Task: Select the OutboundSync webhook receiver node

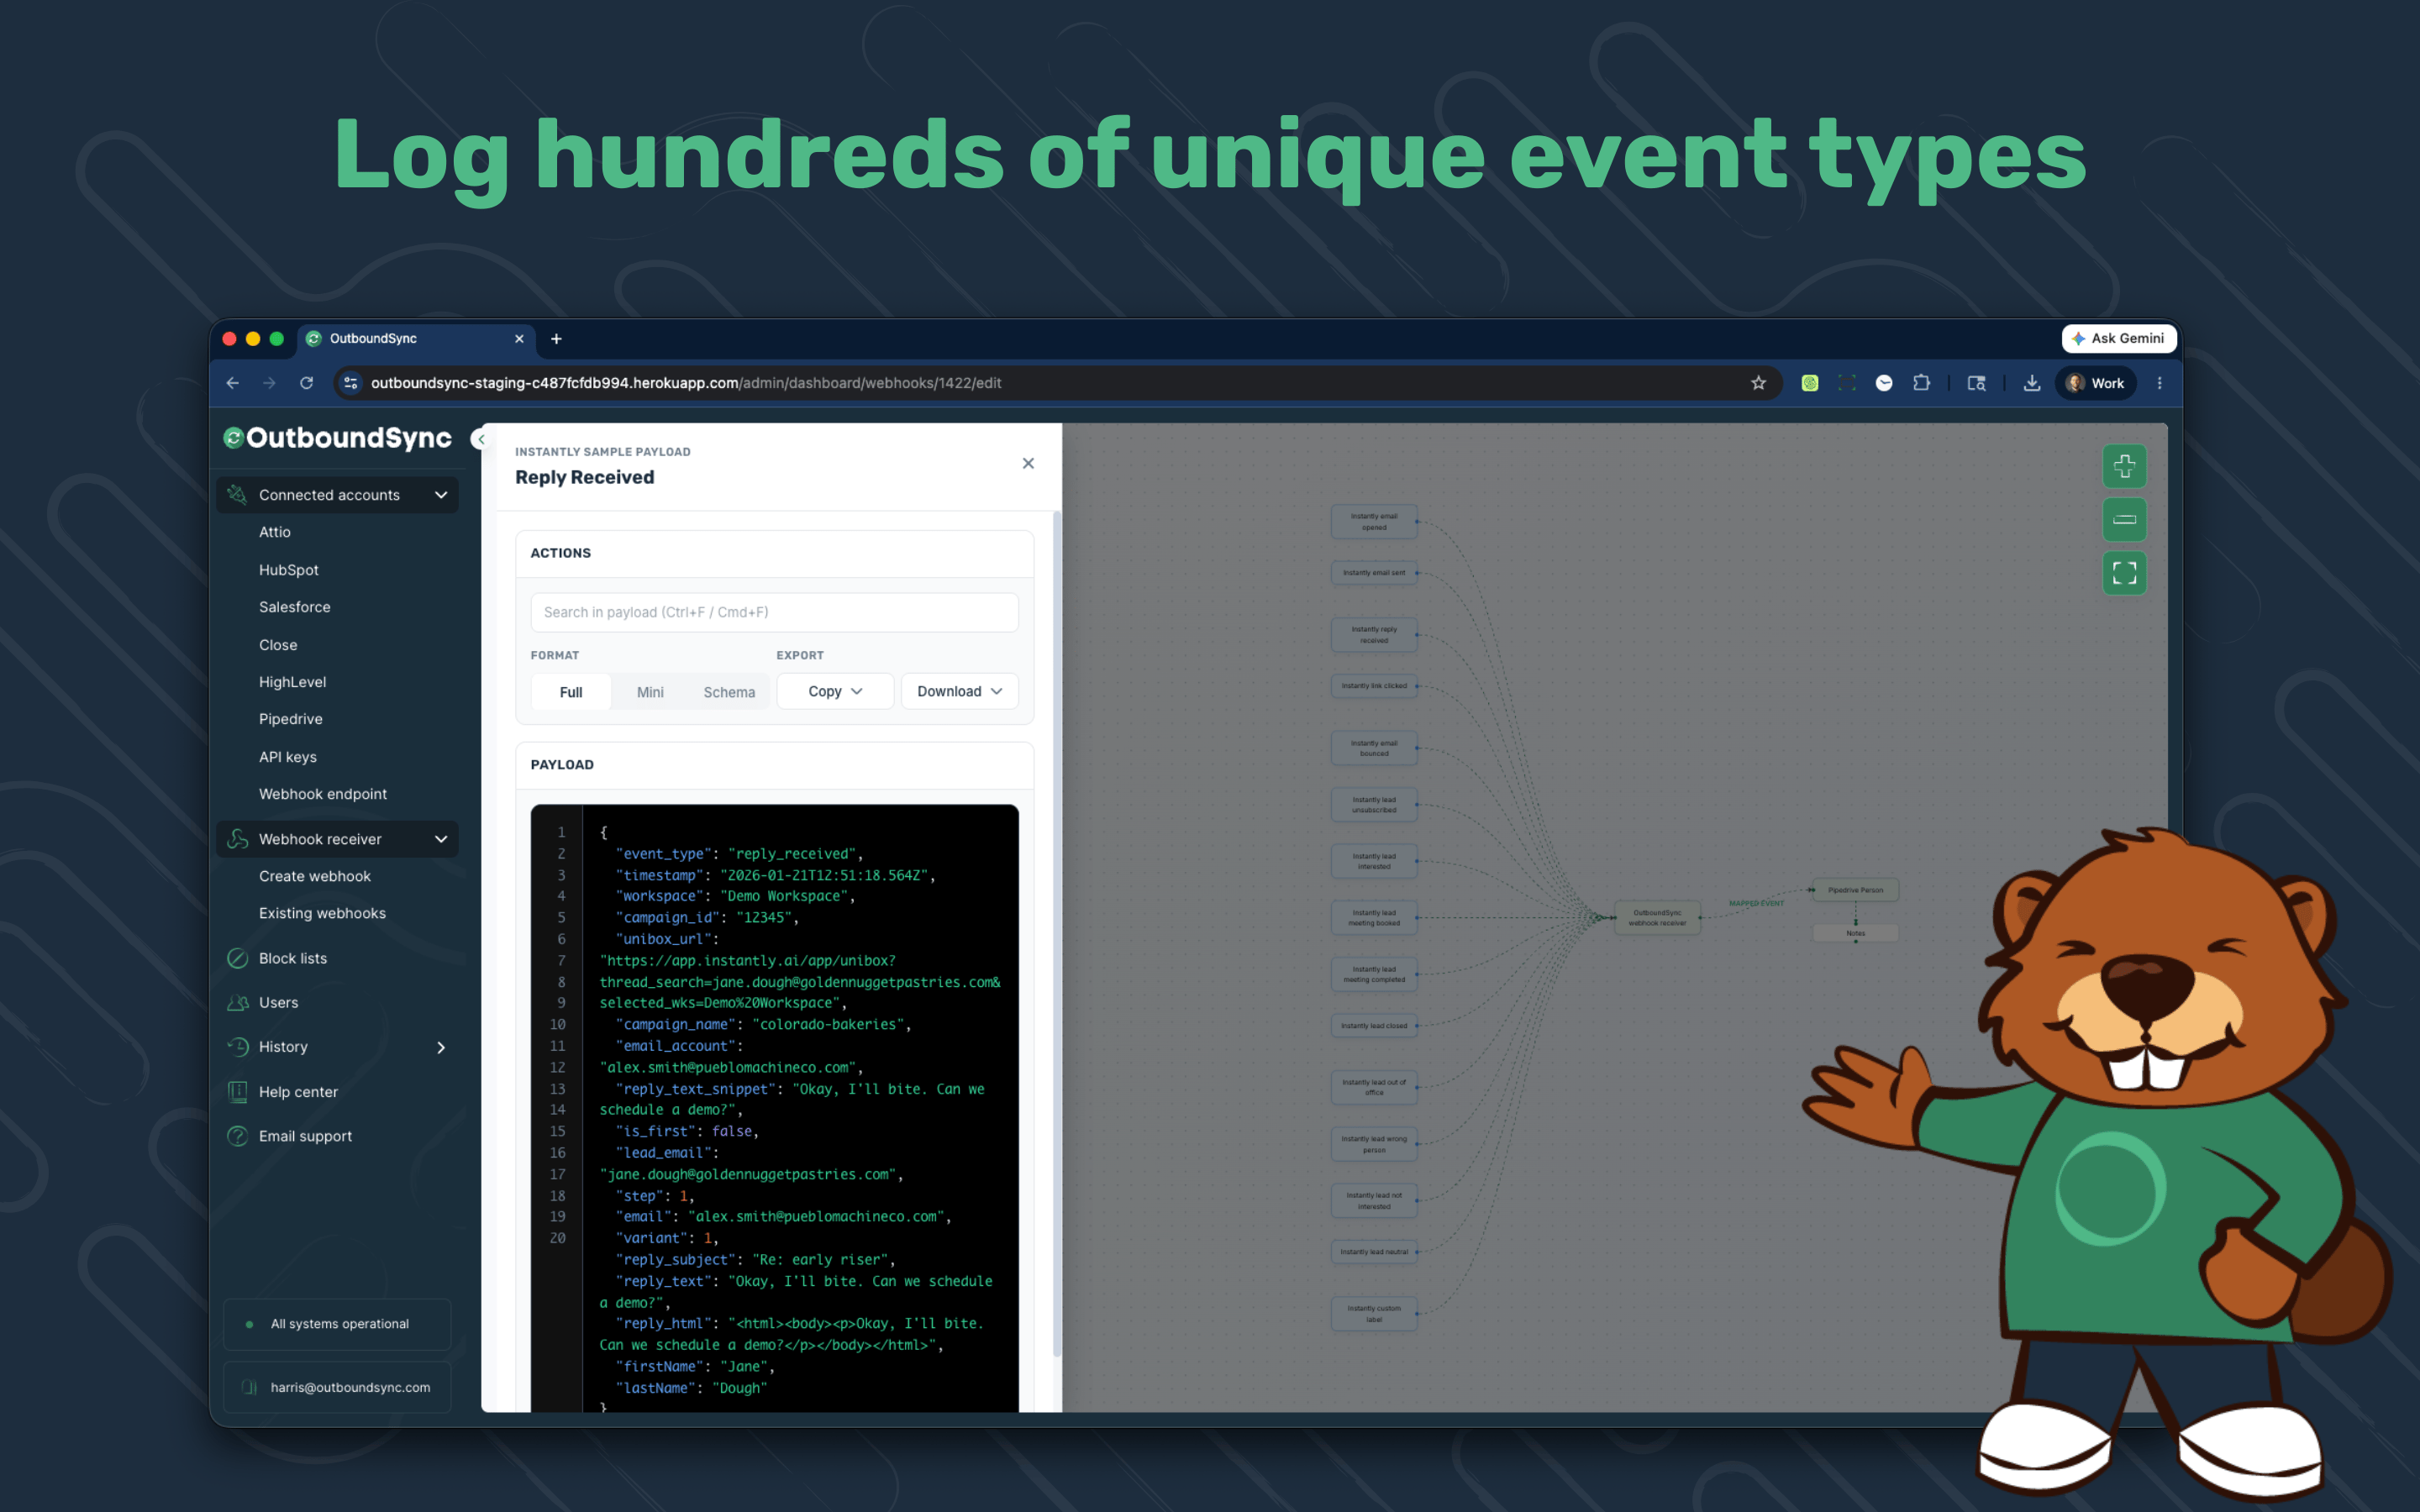Action: click(1657, 918)
